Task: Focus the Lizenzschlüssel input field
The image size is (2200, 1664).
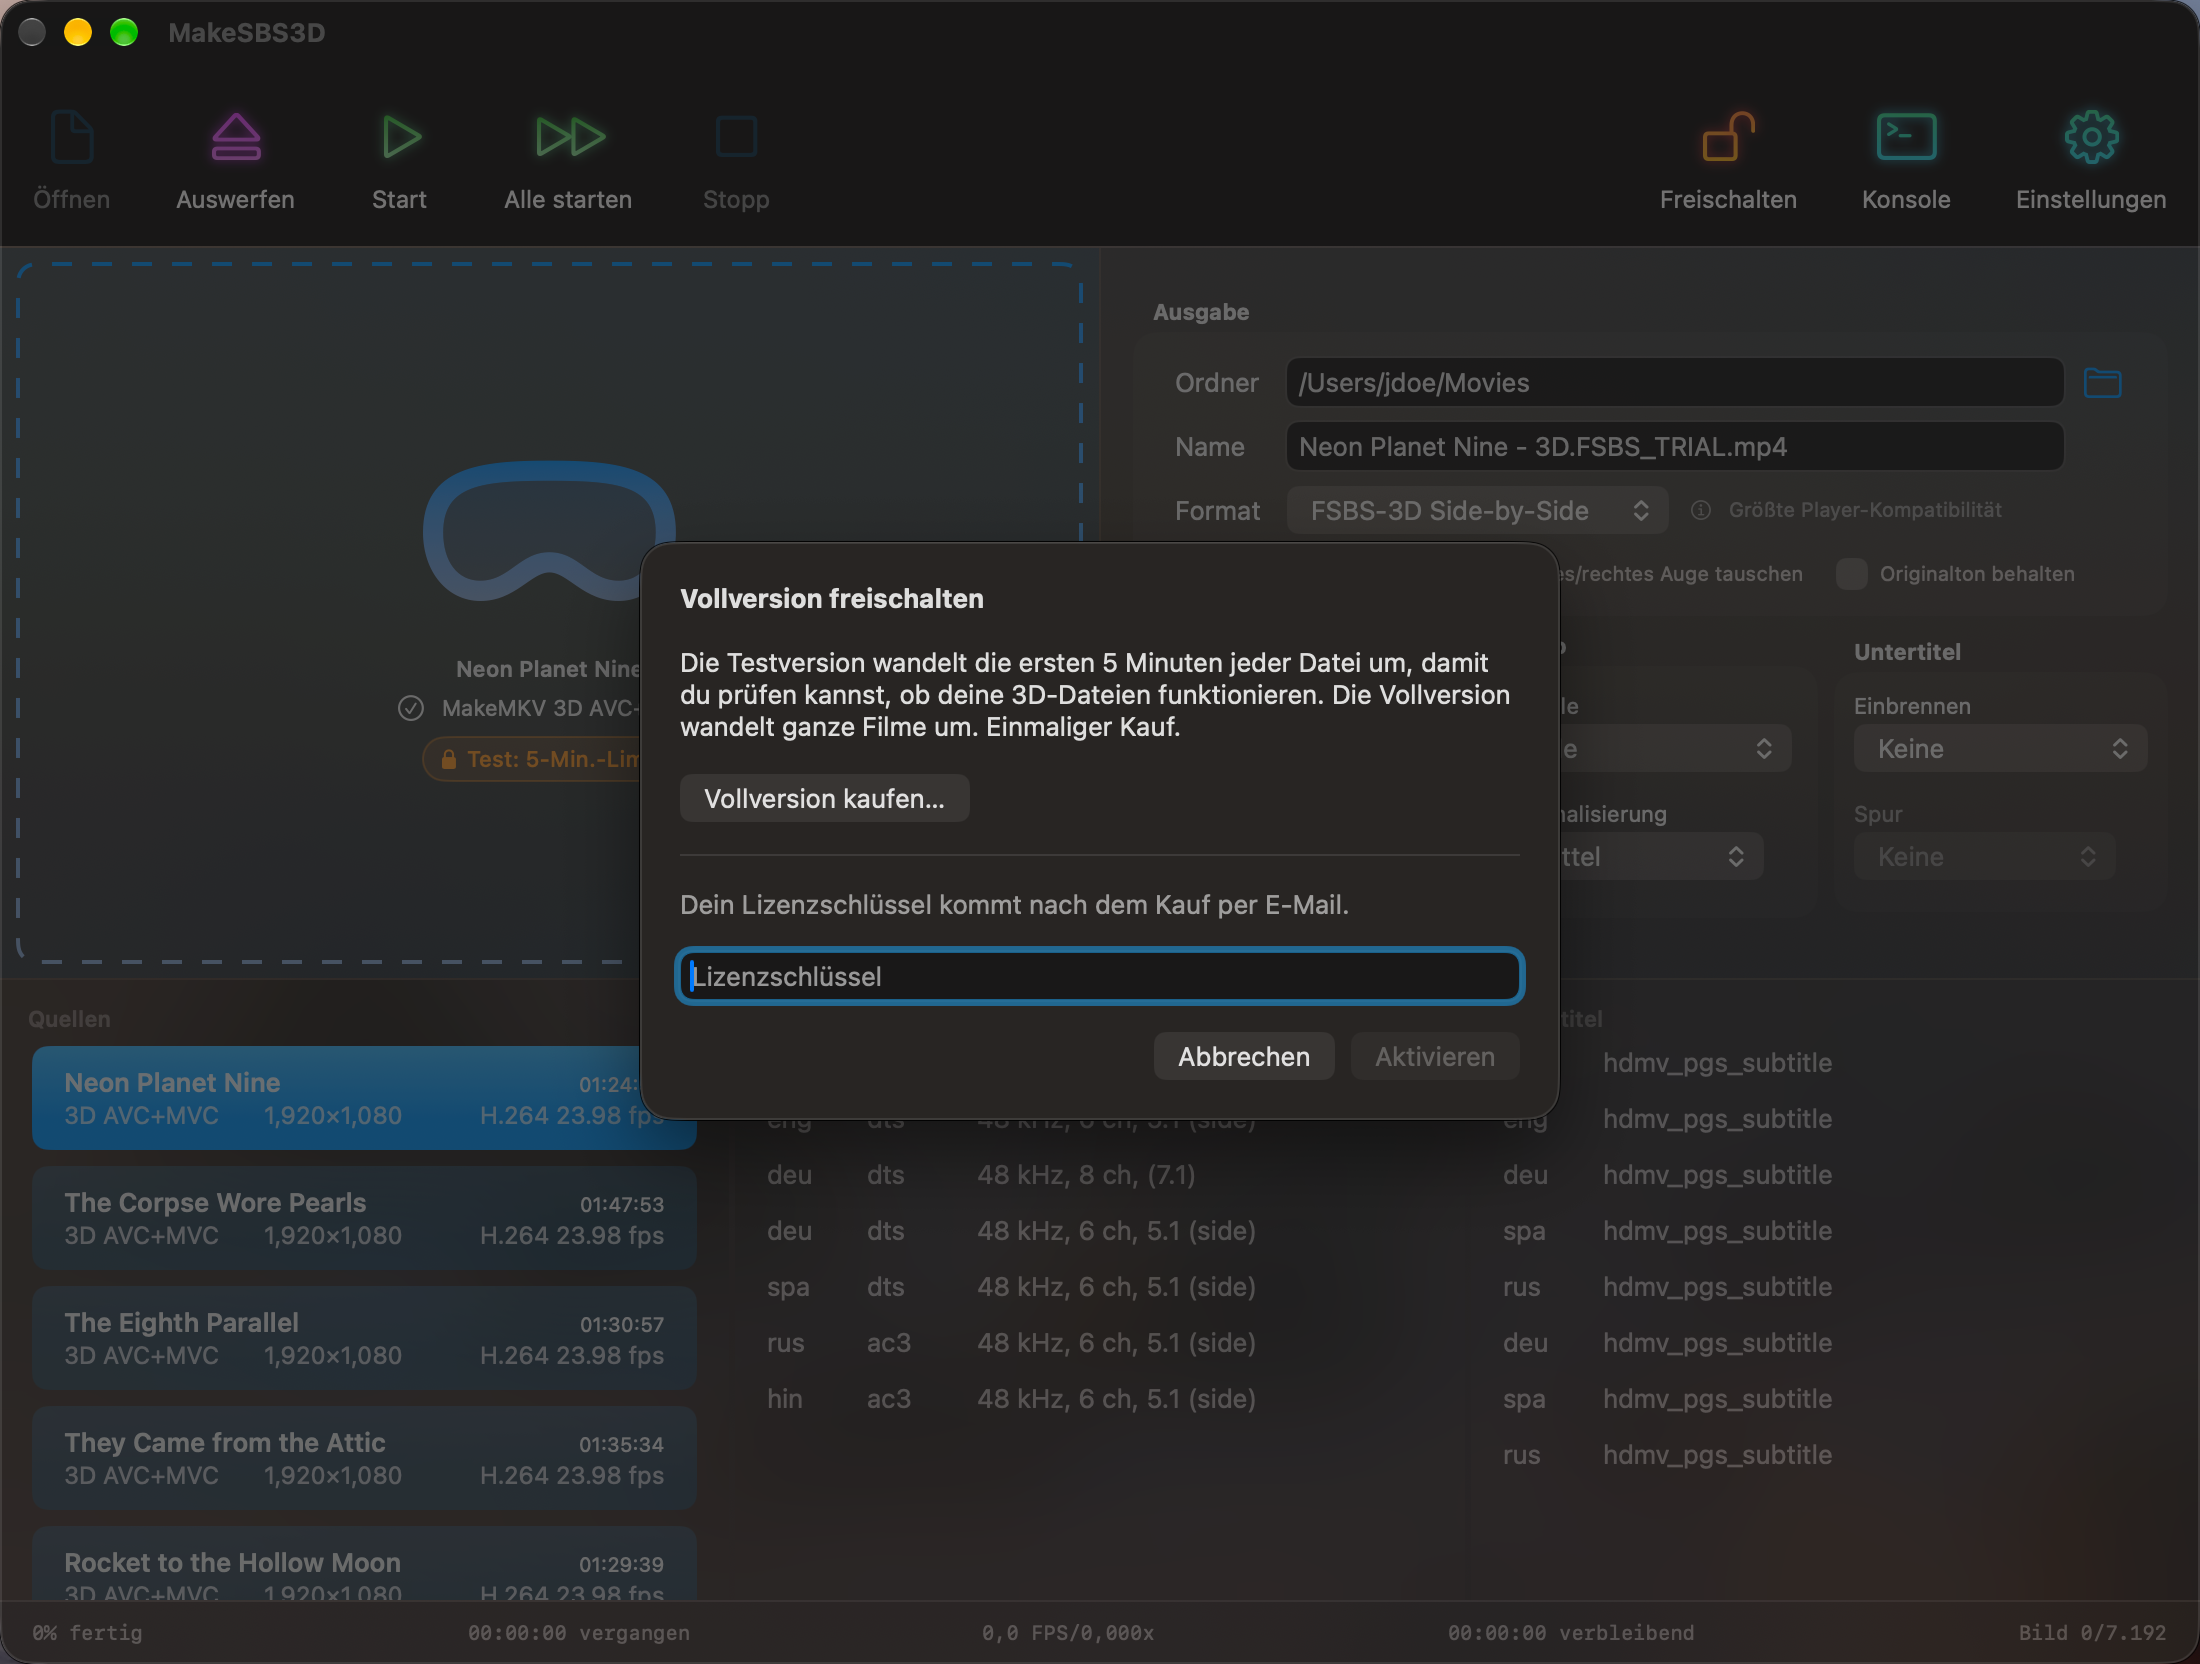Action: (x=1100, y=977)
